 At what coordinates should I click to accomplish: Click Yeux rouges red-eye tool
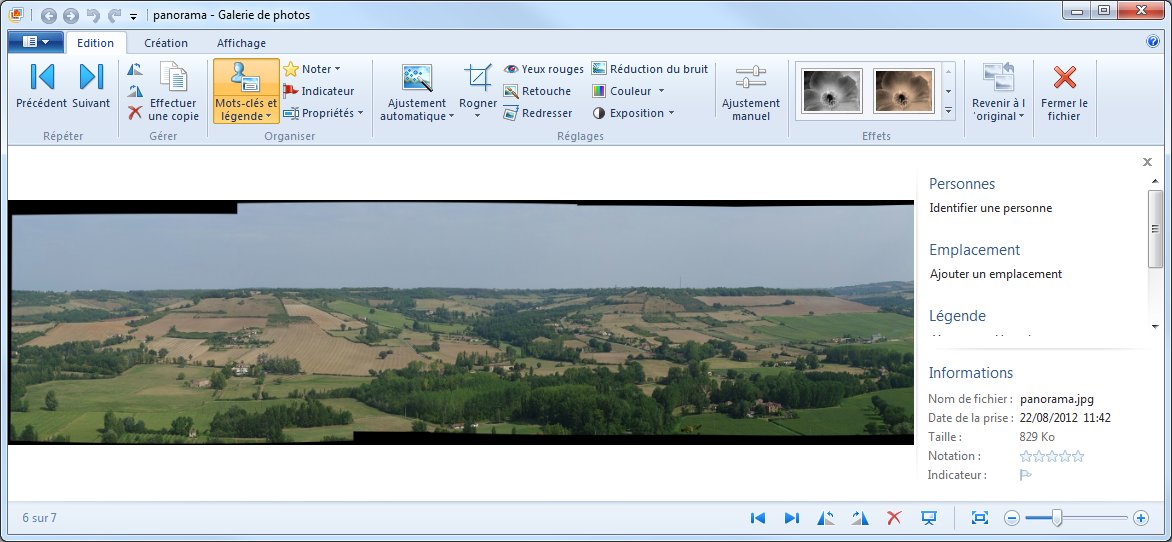click(x=543, y=69)
